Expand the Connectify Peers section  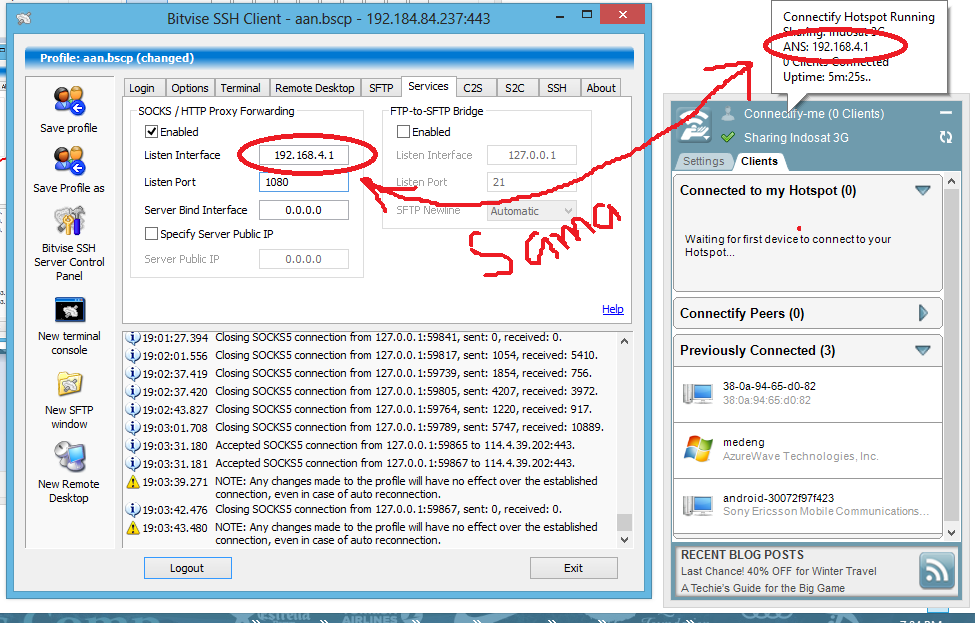[923, 313]
